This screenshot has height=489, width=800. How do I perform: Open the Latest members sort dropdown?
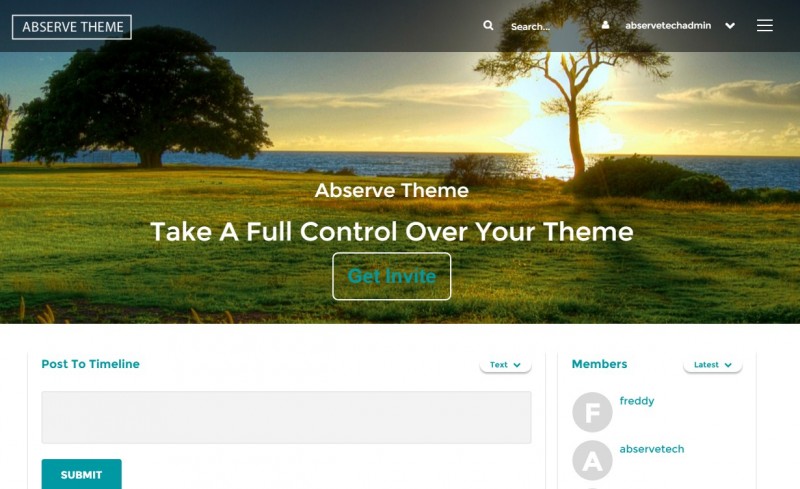point(712,364)
